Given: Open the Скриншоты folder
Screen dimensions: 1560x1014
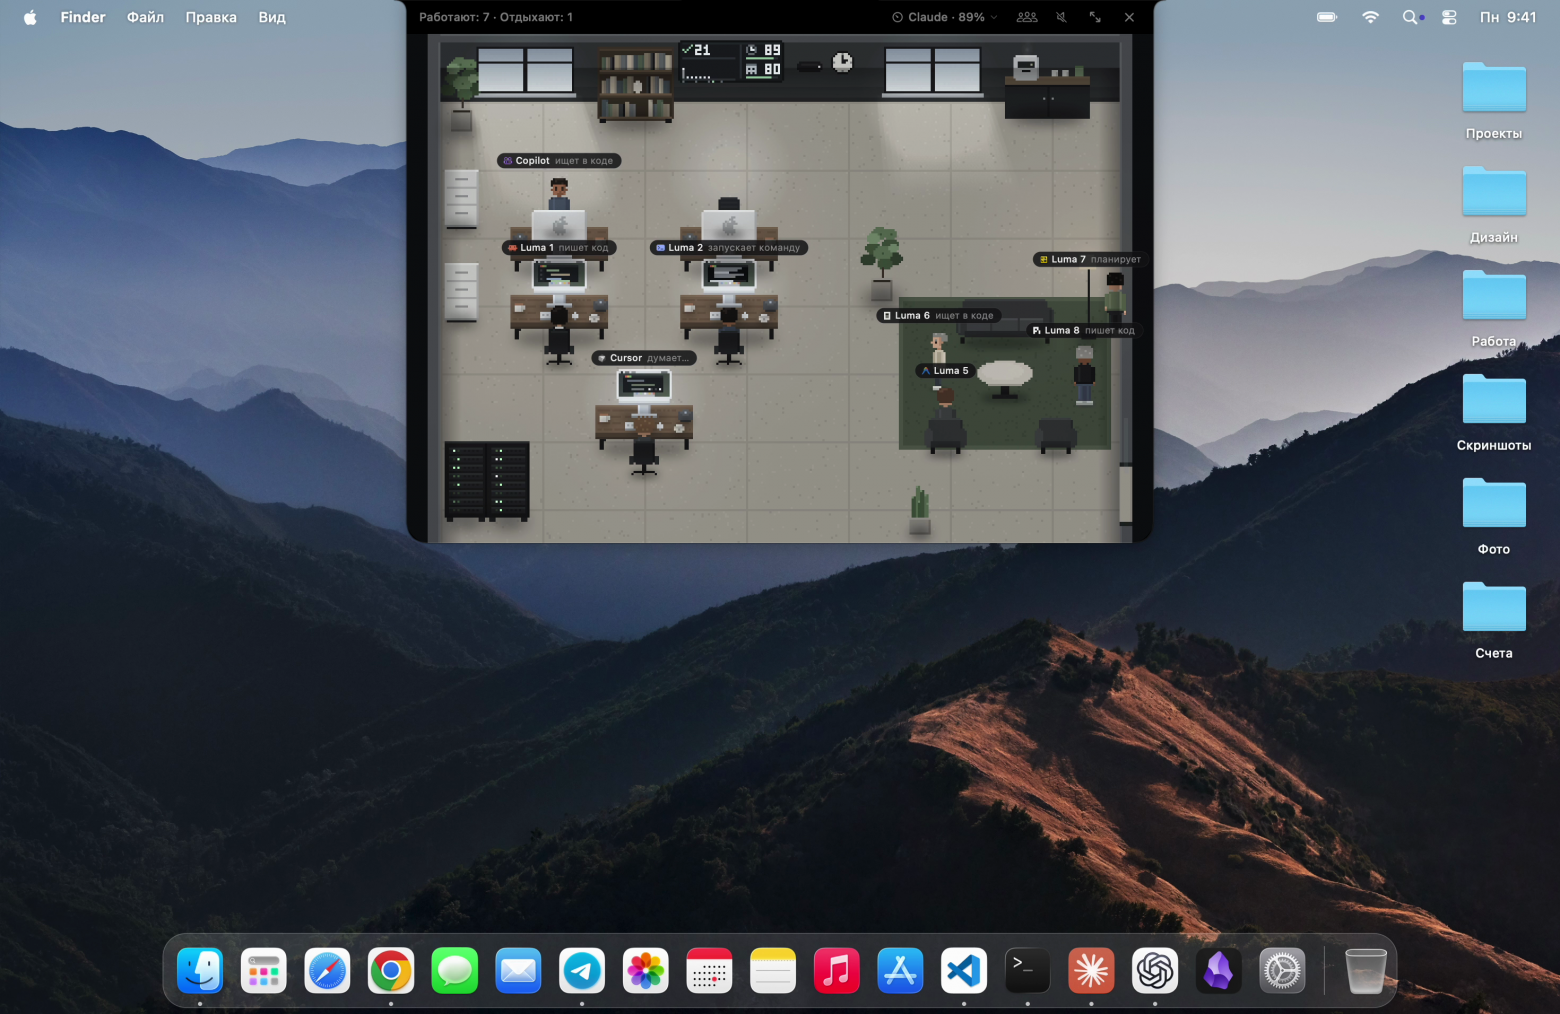Looking at the screenshot, I should [x=1494, y=413].
